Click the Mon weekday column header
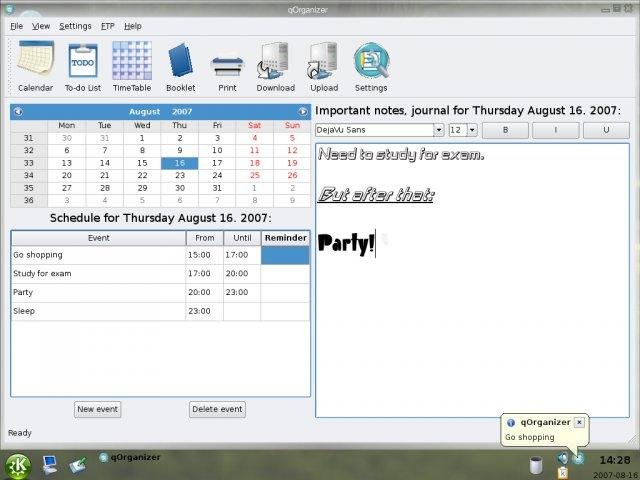 pyautogui.click(x=67, y=125)
